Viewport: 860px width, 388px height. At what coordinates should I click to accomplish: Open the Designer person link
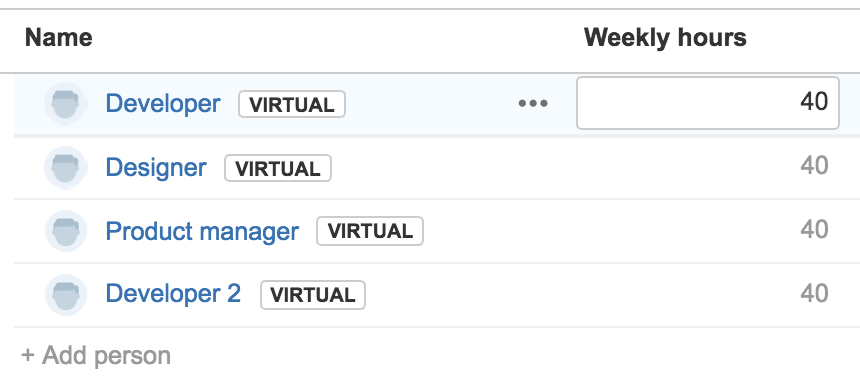pyautogui.click(x=156, y=167)
